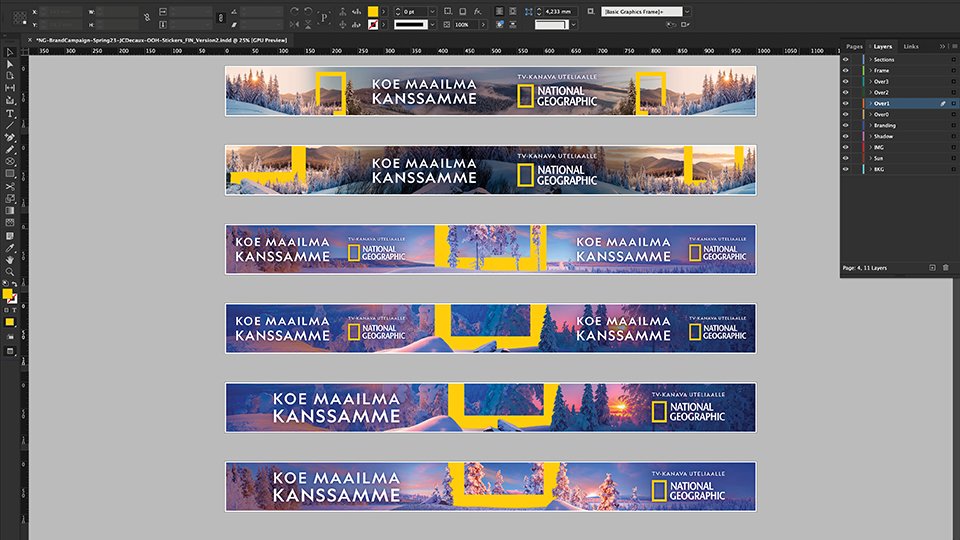Screen dimensions: 960x540
Task: Open the effects fx button
Action: point(478,11)
